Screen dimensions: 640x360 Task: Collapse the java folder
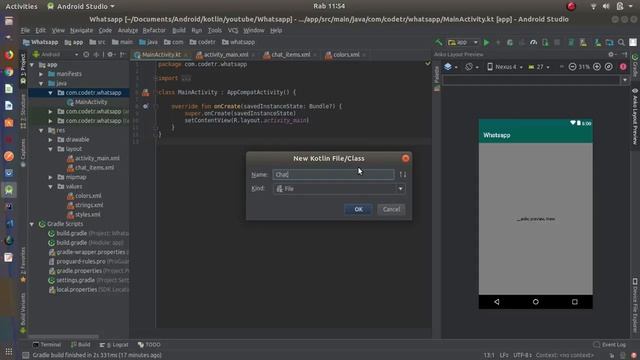pos(41,84)
